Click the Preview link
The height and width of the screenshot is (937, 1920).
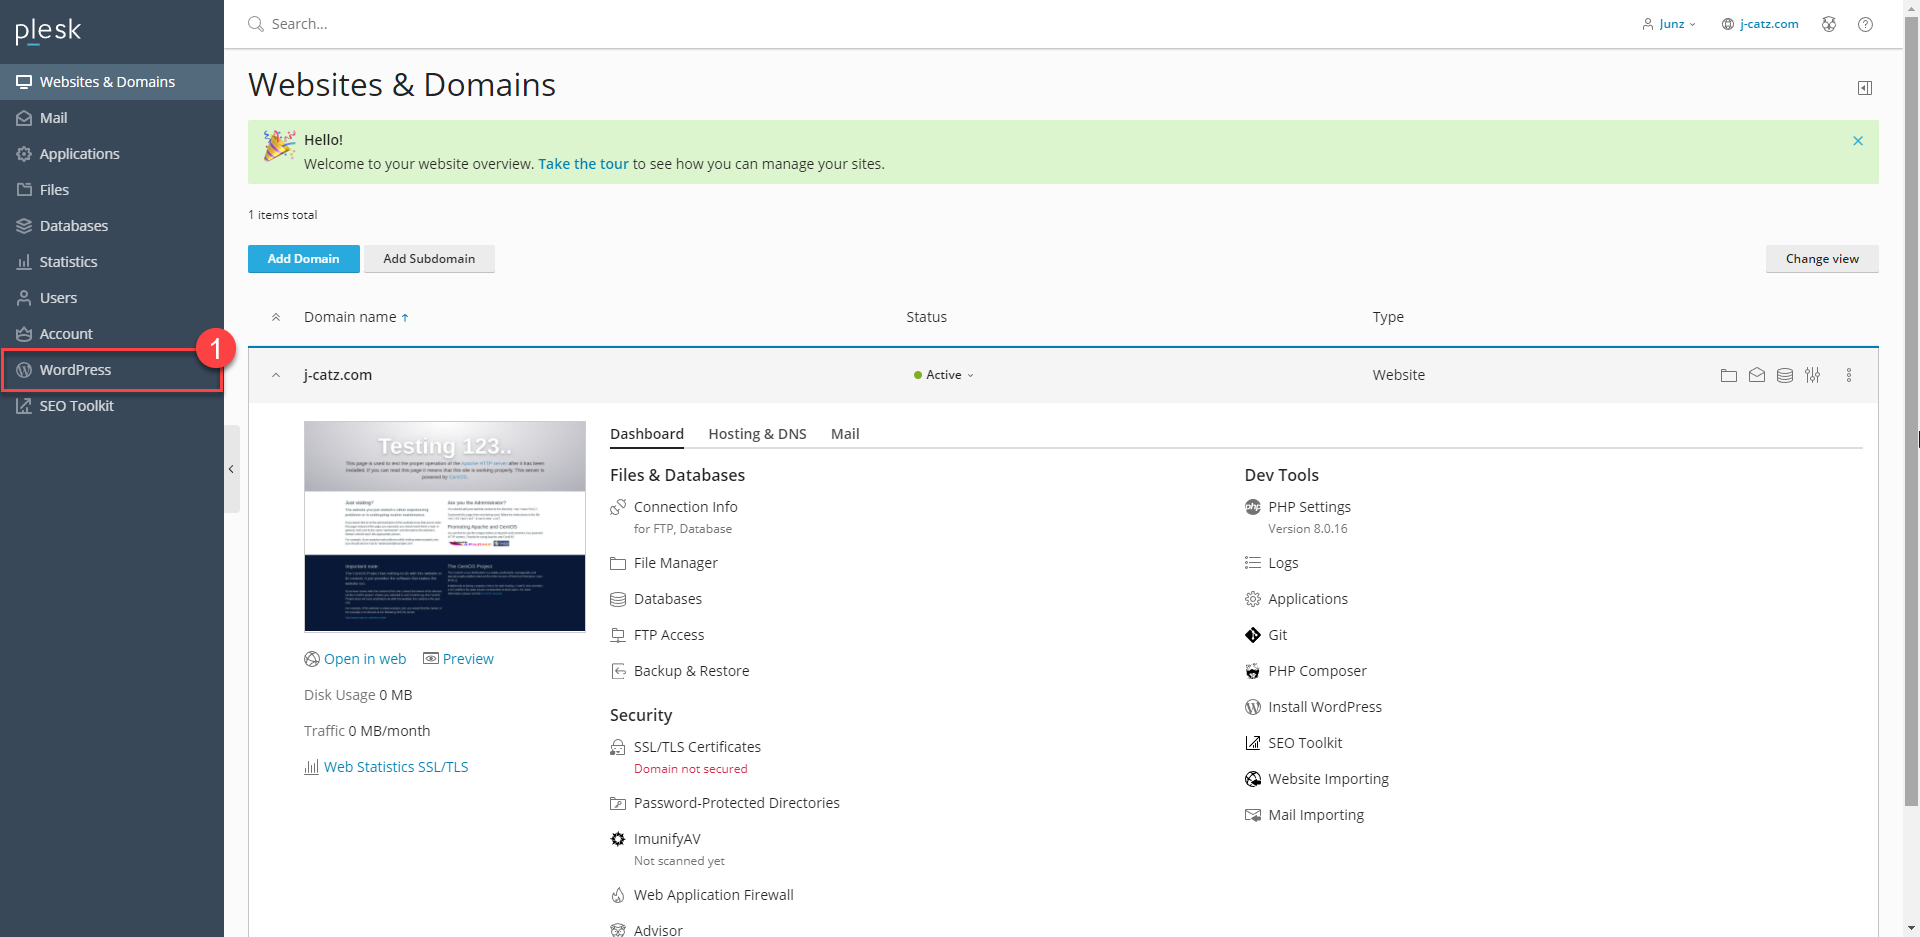pyautogui.click(x=458, y=659)
